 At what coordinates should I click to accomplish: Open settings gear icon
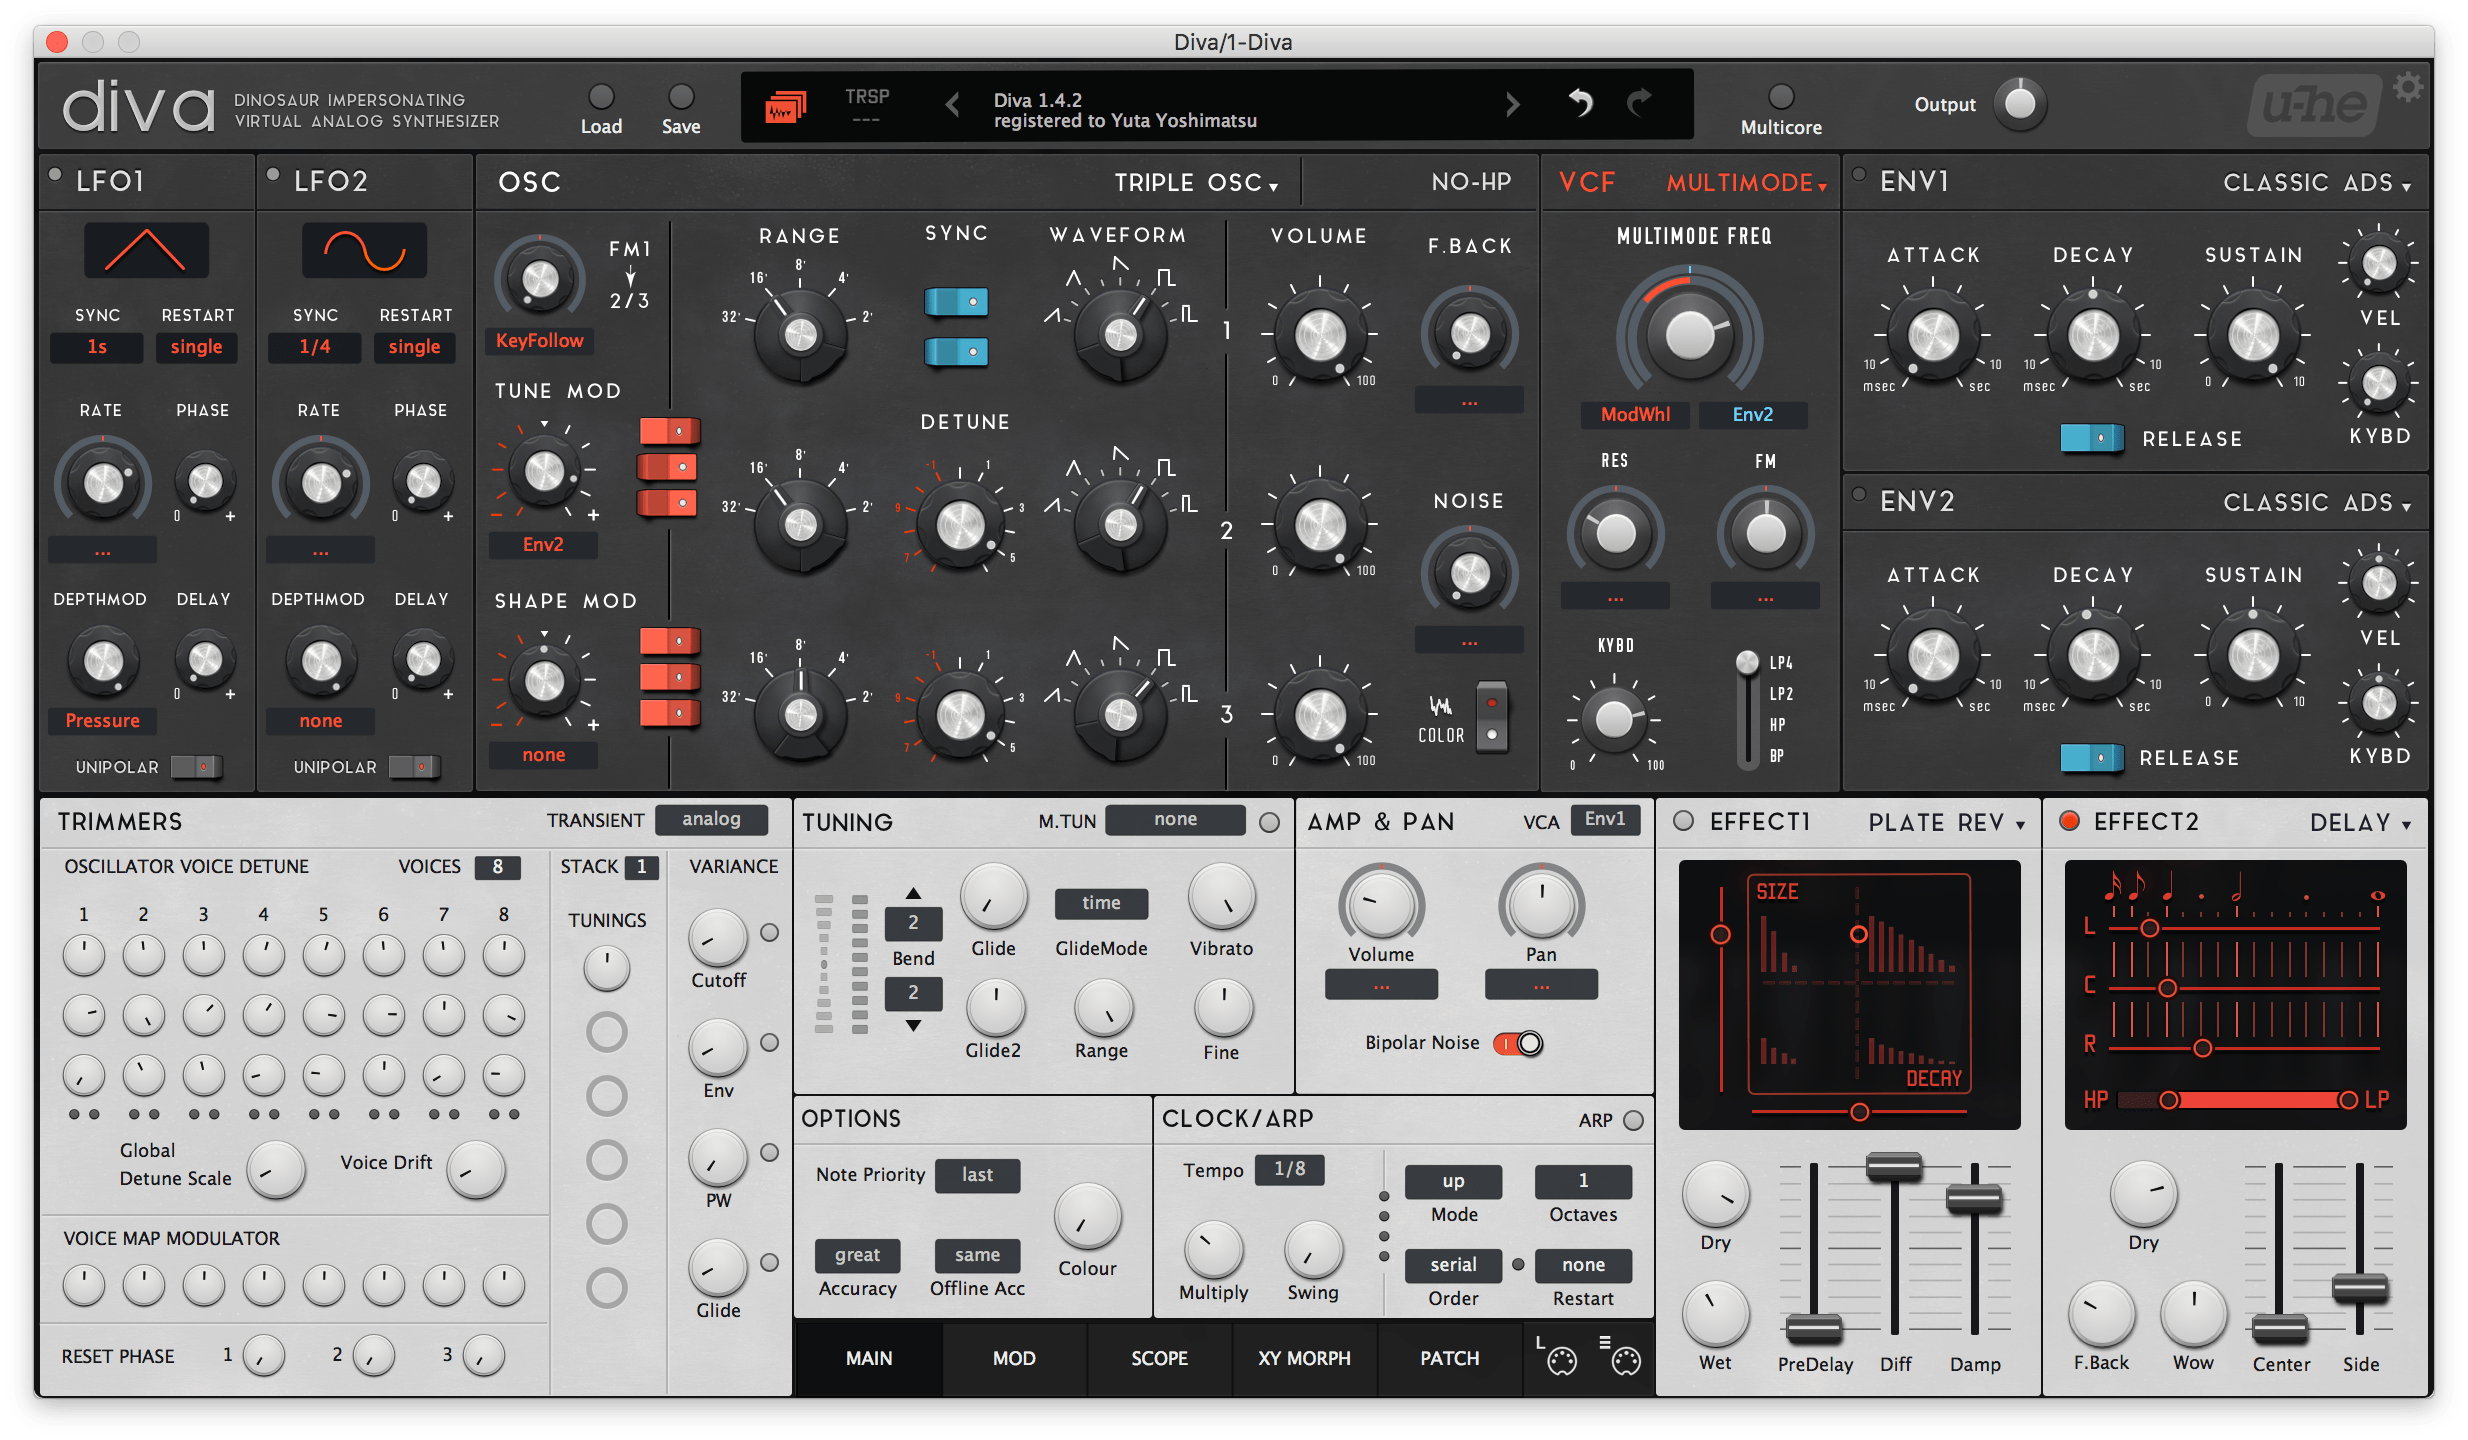pyautogui.click(x=2408, y=88)
